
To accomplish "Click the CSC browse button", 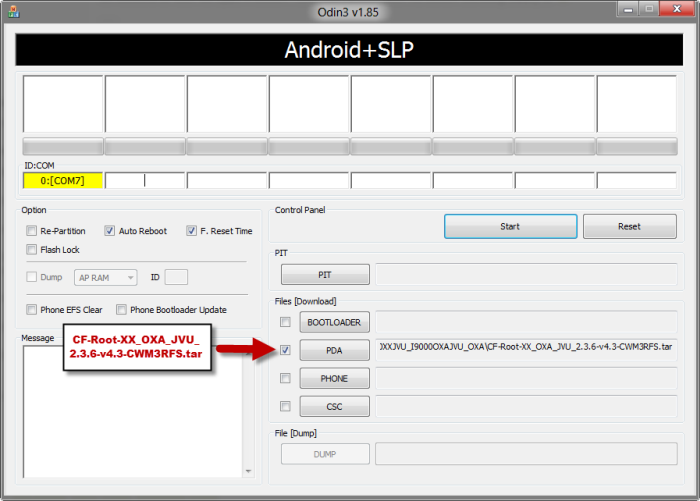I will pyautogui.click(x=334, y=406).
